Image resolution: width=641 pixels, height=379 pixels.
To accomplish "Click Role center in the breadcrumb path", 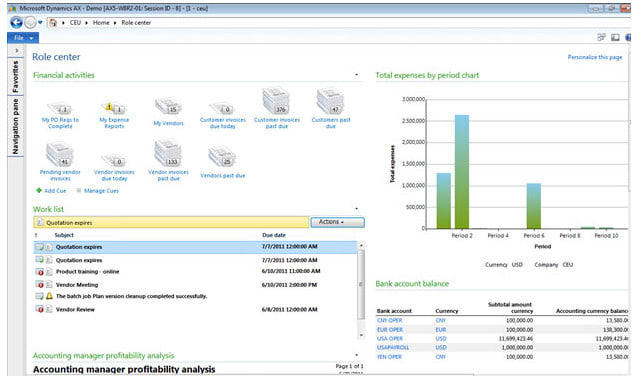I will click(136, 22).
